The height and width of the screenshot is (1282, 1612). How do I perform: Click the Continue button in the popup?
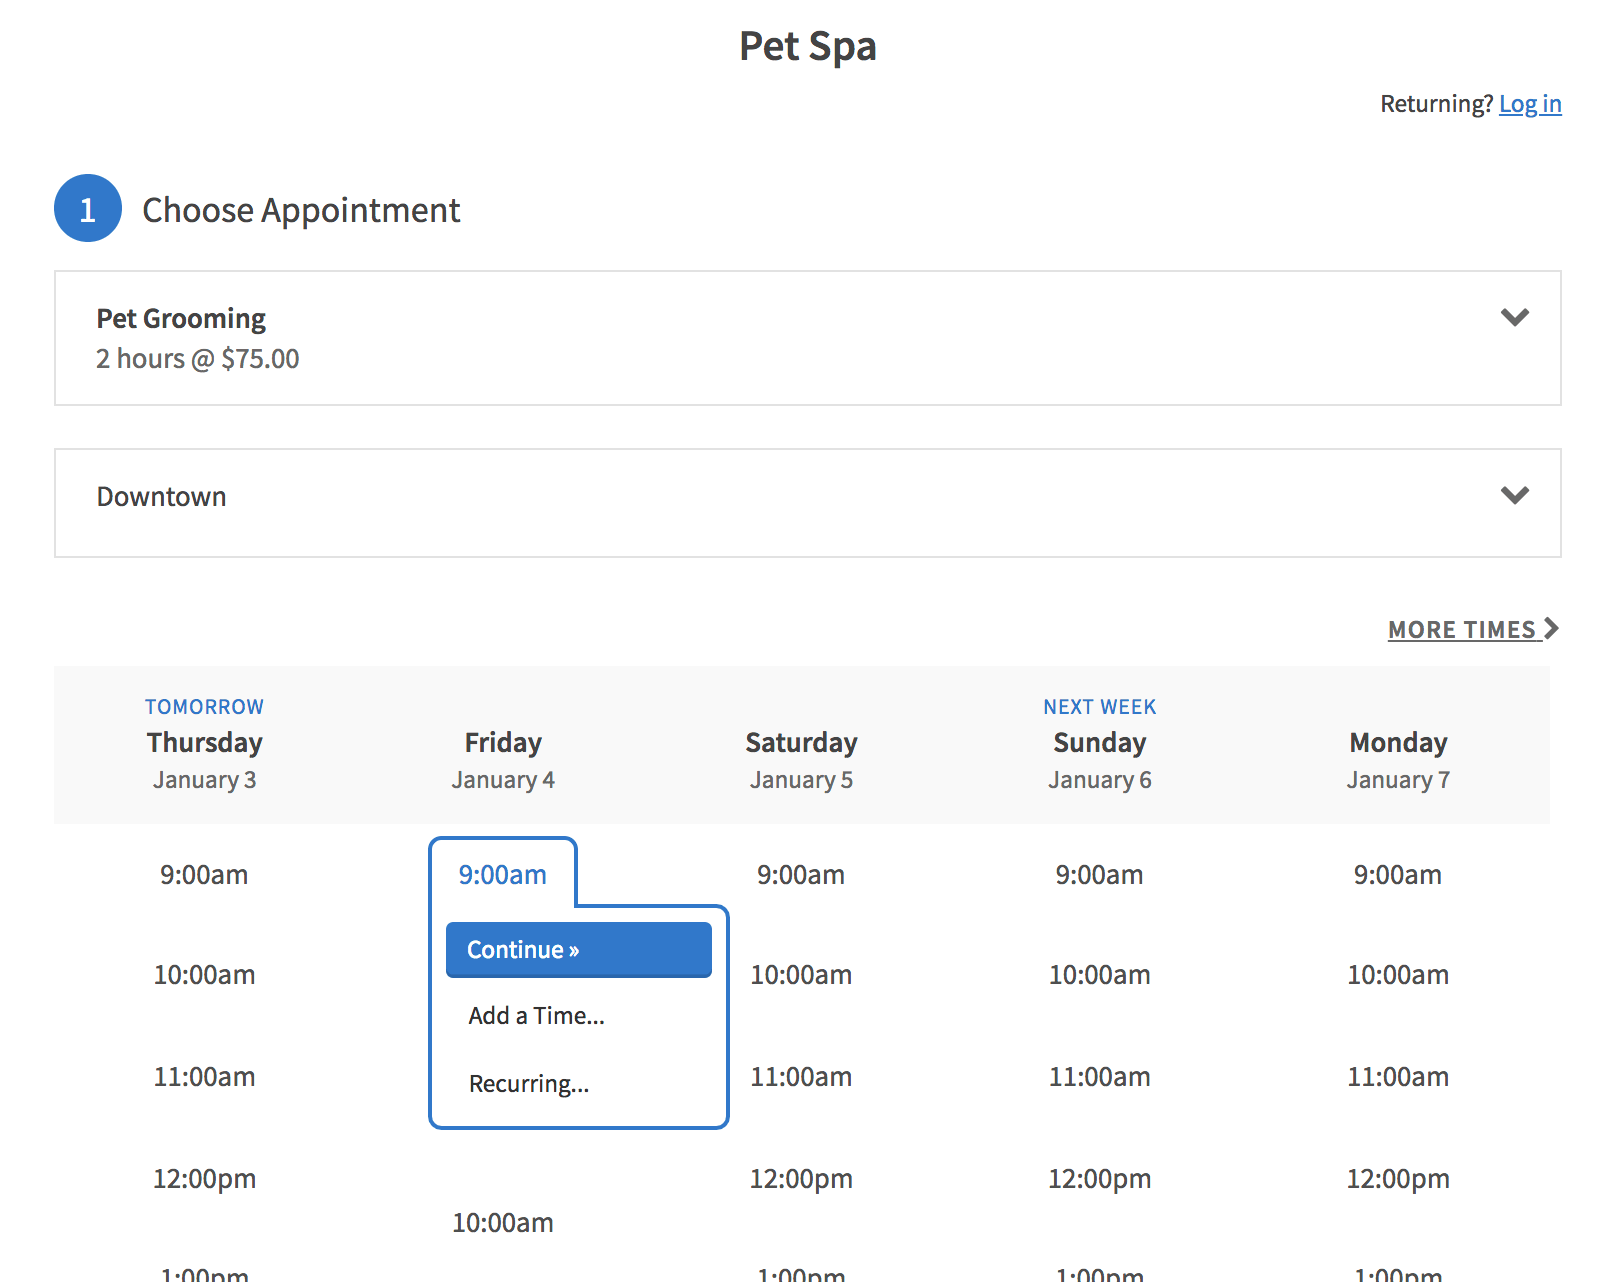578,950
